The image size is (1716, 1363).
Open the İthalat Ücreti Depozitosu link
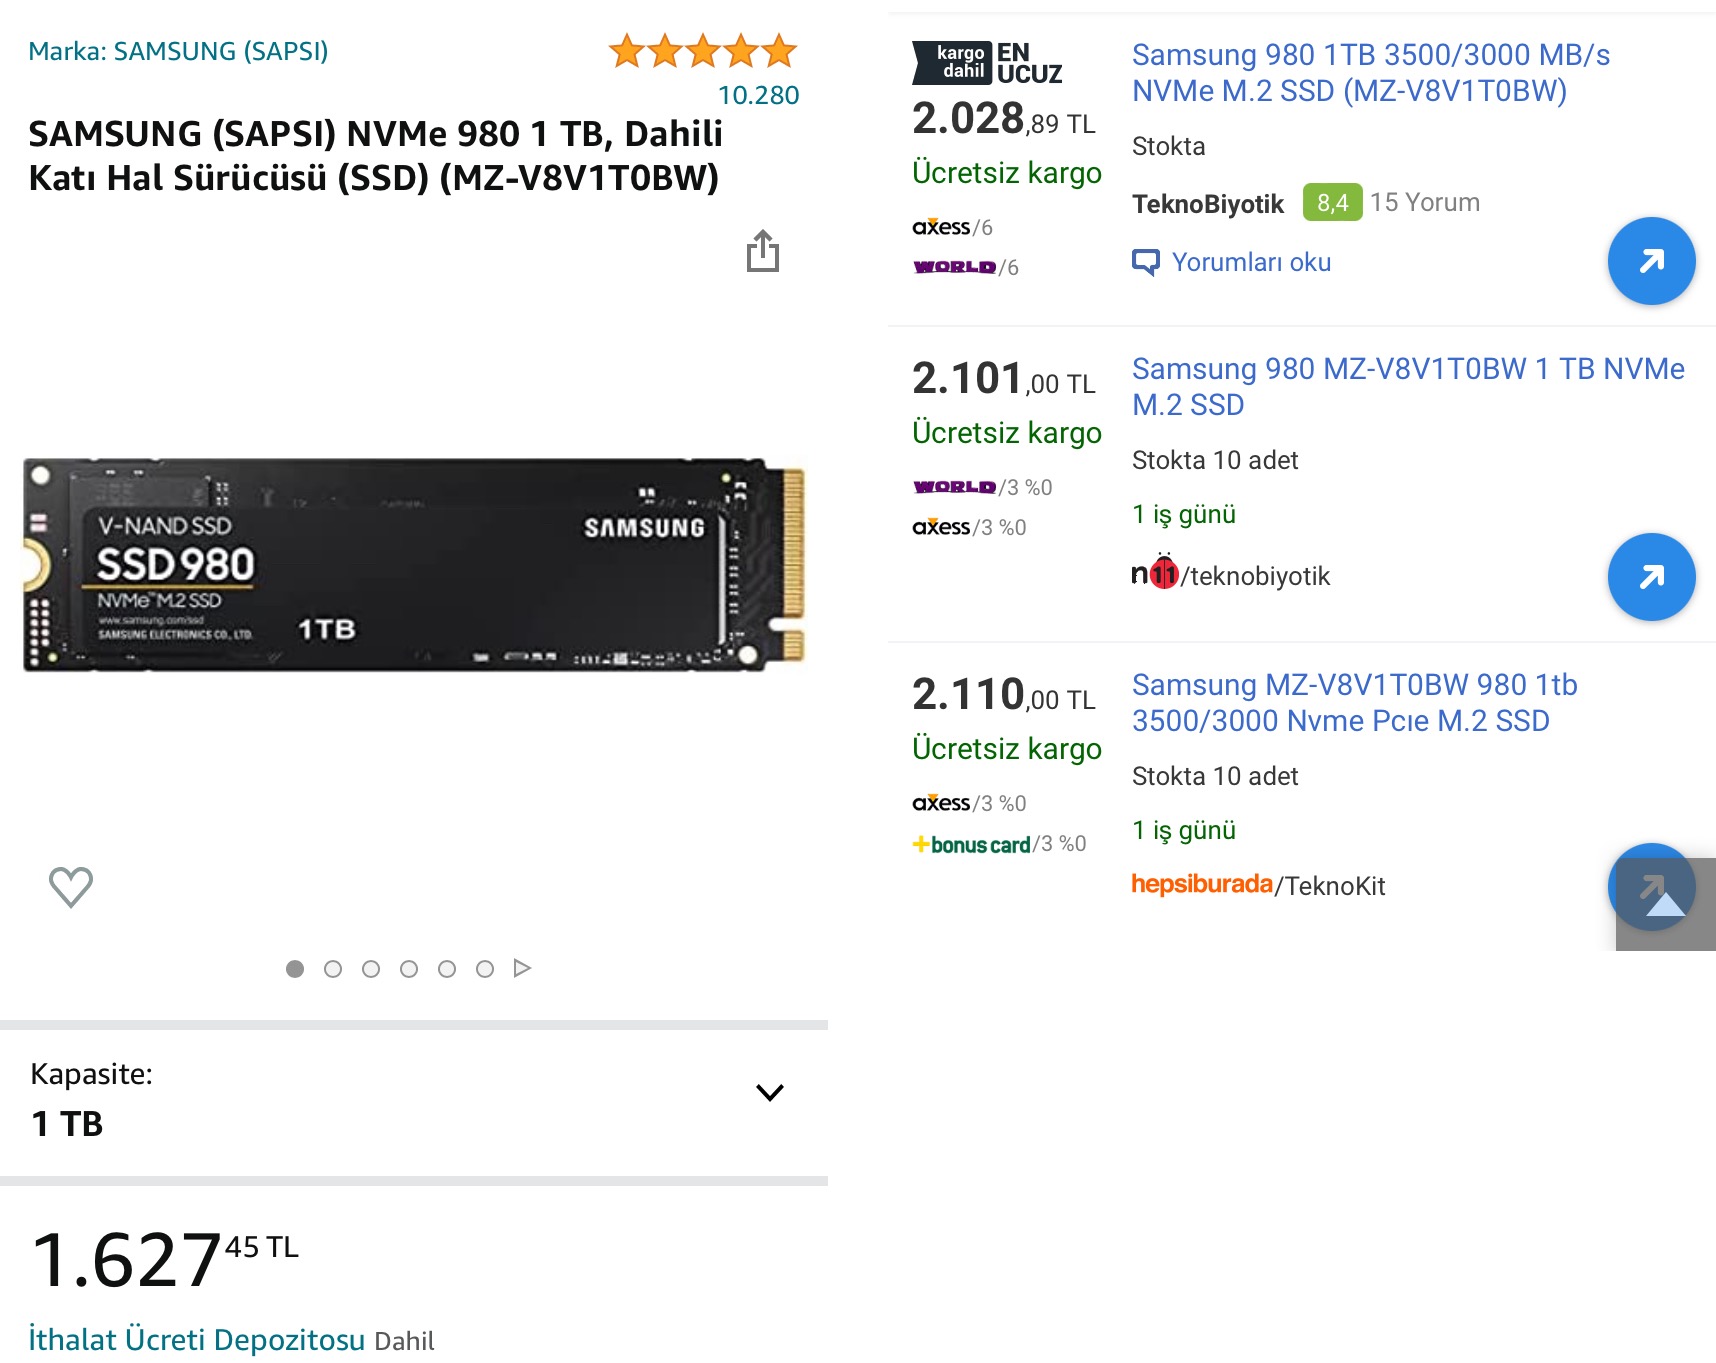click(197, 1339)
